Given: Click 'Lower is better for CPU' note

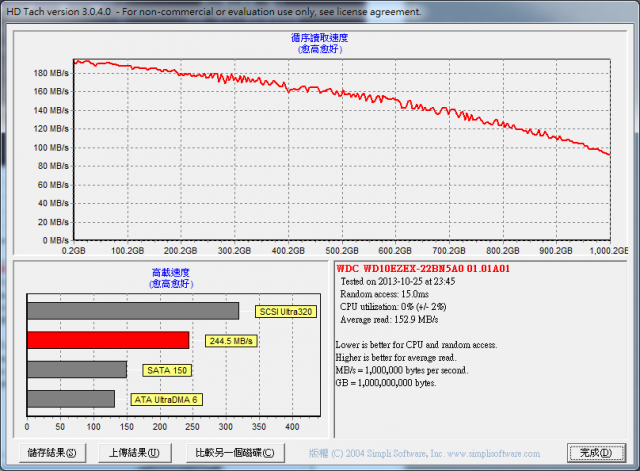Looking at the screenshot, I should point(416,345).
